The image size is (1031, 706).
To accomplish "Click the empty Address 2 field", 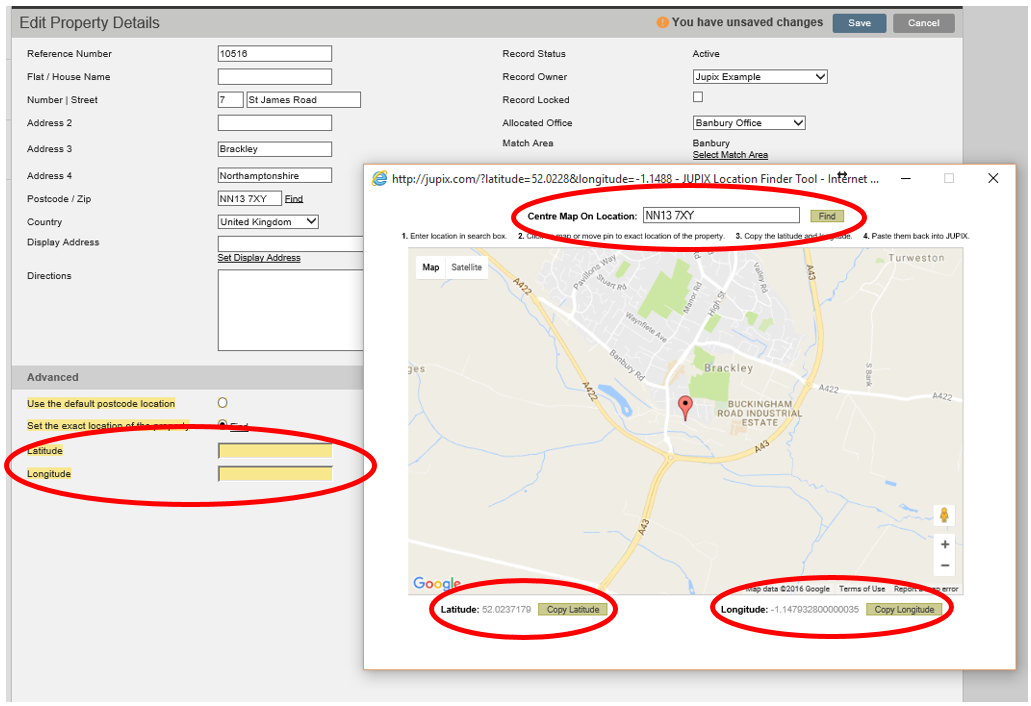I will [x=275, y=123].
